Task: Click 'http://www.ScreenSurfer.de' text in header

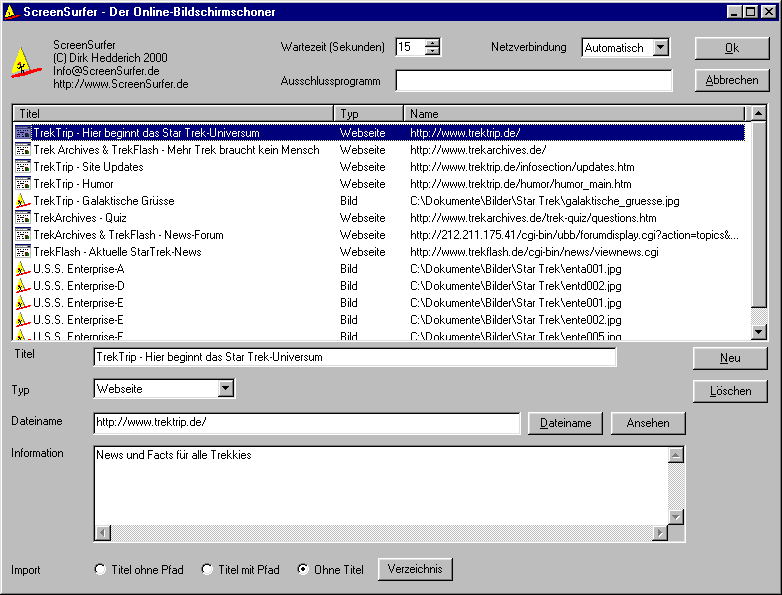Action: [x=121, y=84]
